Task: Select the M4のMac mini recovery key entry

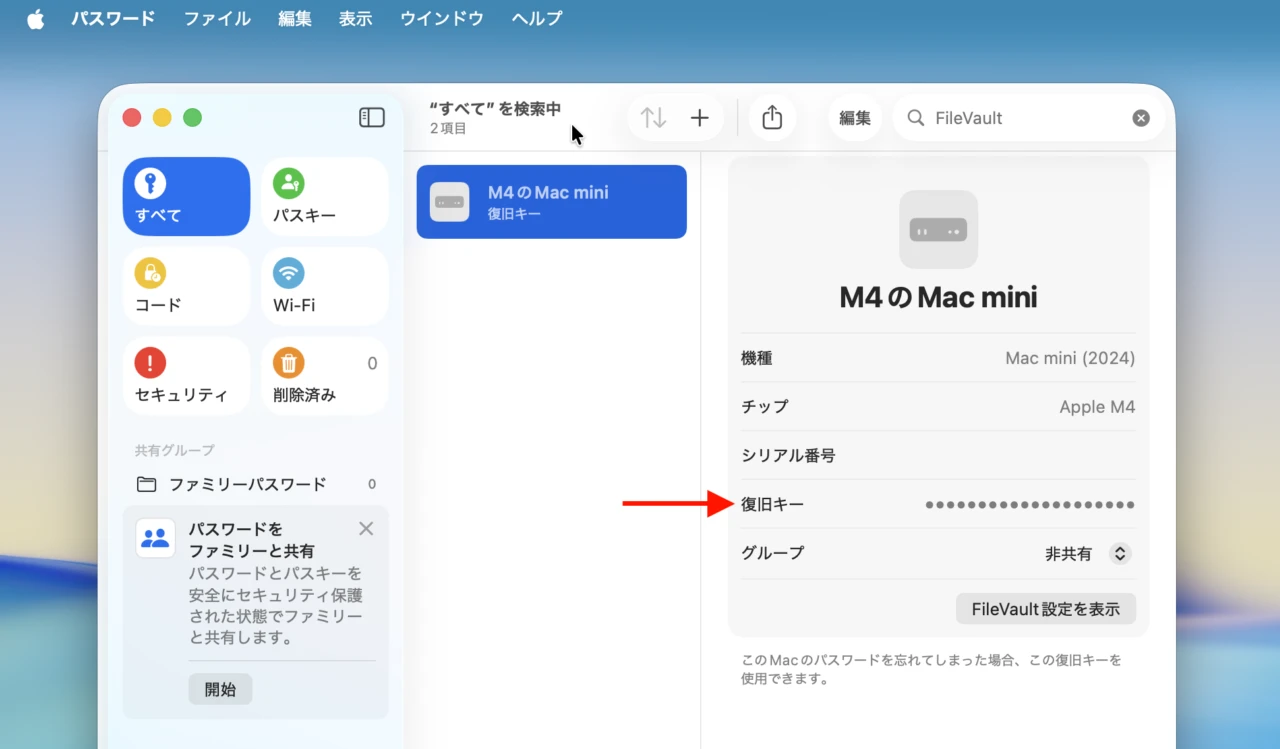Action: tap(551, 201)
